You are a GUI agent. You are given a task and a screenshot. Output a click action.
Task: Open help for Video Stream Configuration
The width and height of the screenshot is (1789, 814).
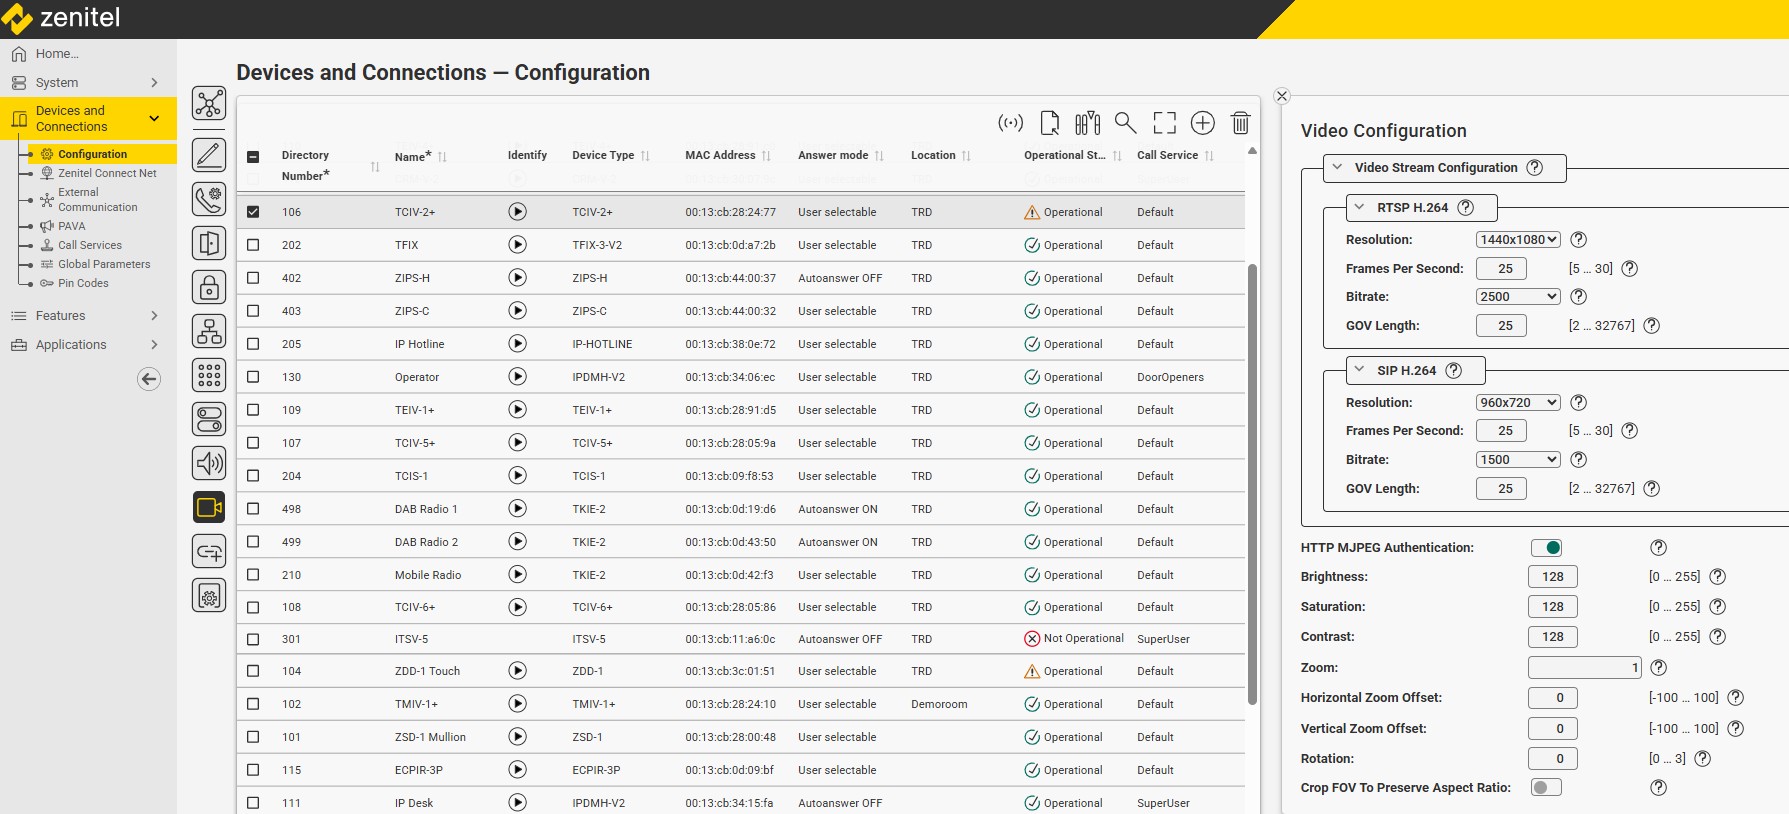click(1534, 168)
